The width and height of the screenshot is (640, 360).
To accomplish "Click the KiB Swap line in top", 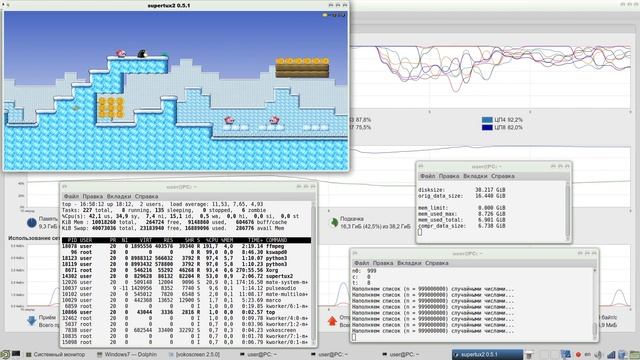I will click(175, 228).
